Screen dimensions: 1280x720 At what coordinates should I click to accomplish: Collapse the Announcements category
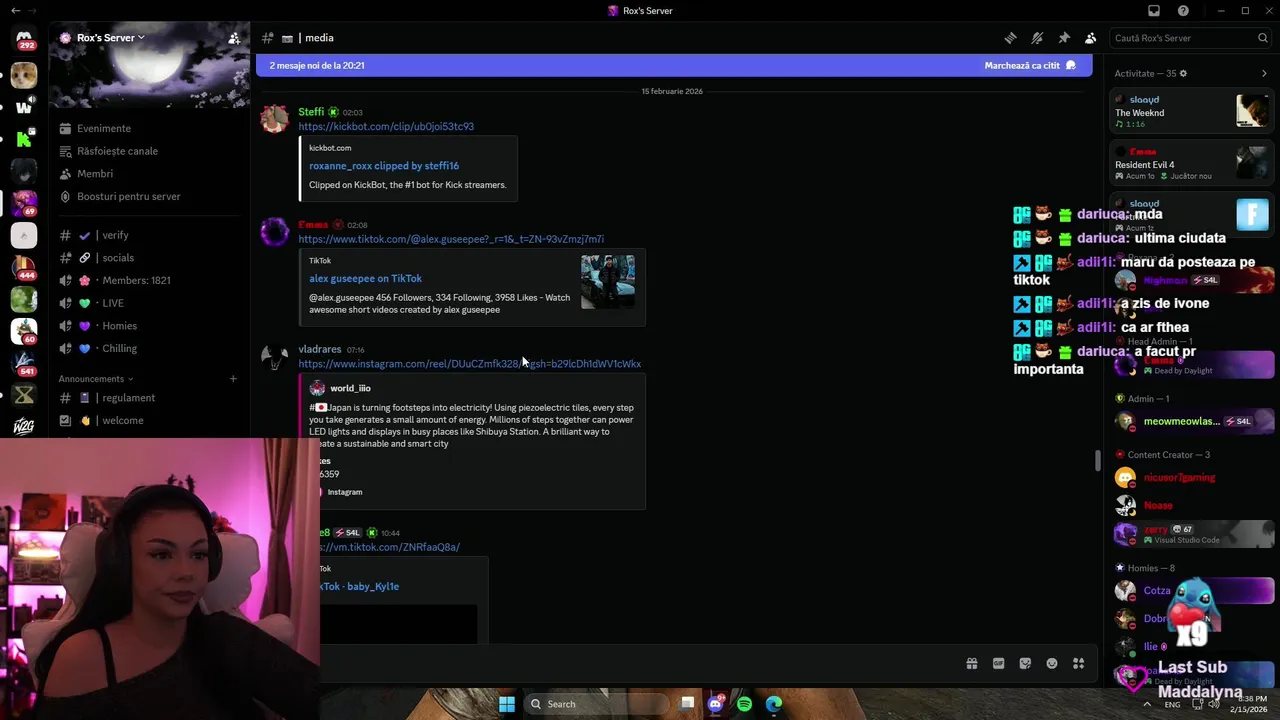pyautogui.click(x=95, y=379)
